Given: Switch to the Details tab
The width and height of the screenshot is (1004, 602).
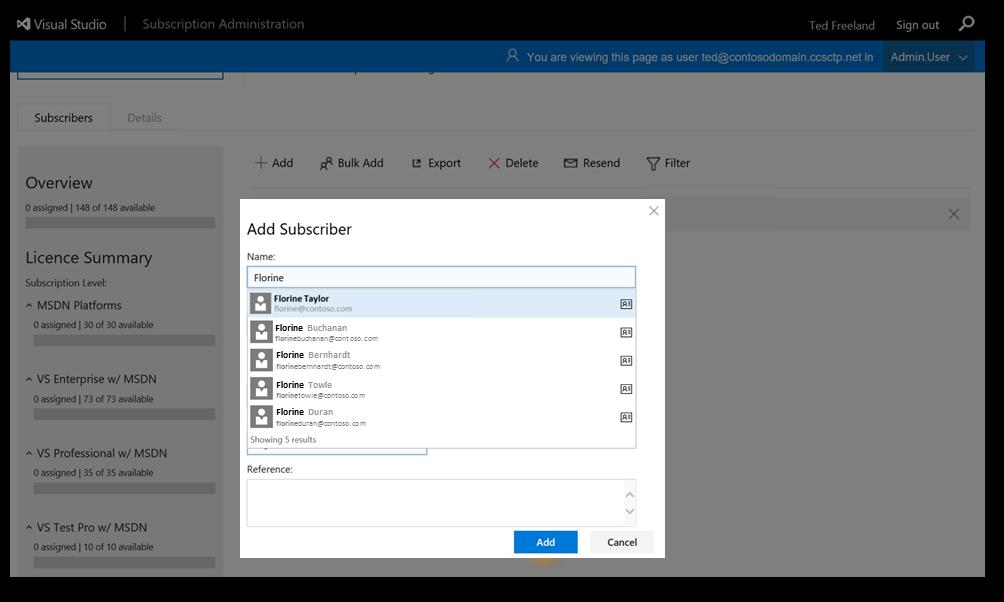Looking at the screenshot, I should point(144,118).
